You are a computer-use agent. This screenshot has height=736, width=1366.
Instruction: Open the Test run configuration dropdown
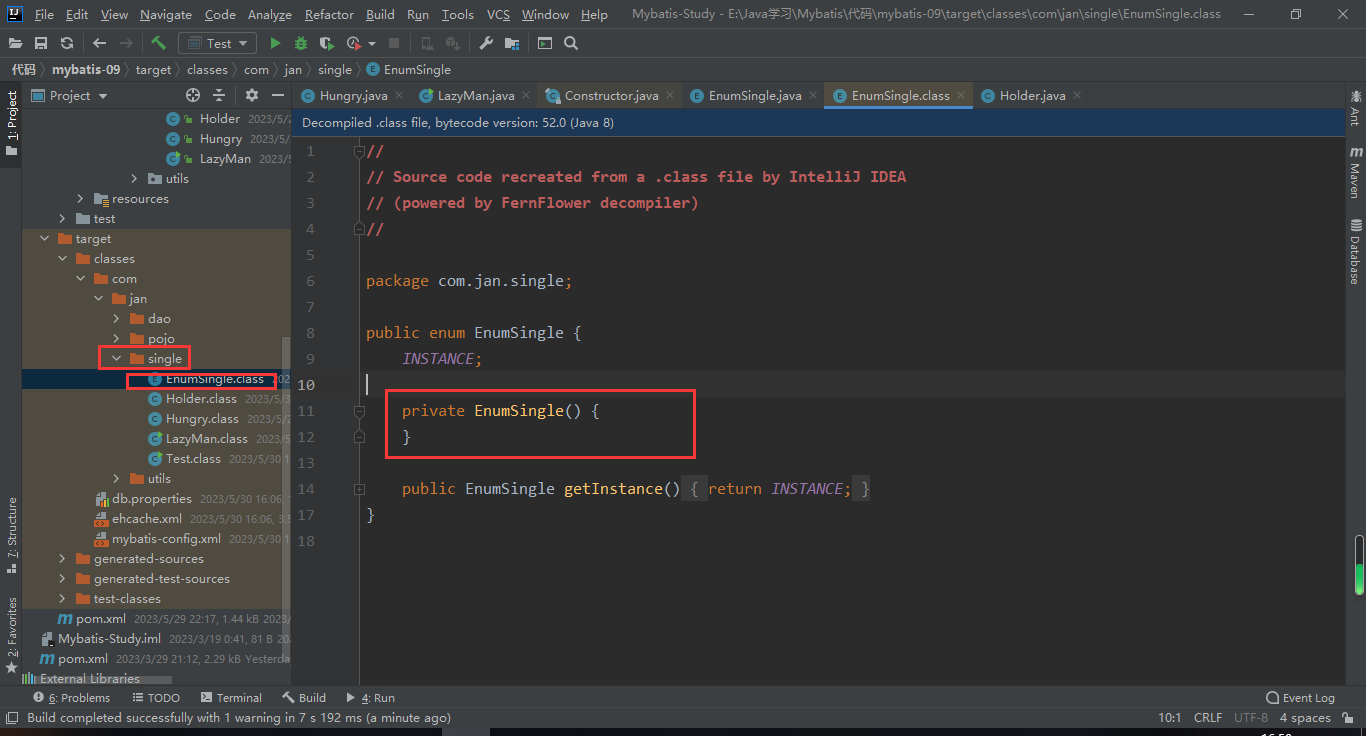tap(217, 43)
